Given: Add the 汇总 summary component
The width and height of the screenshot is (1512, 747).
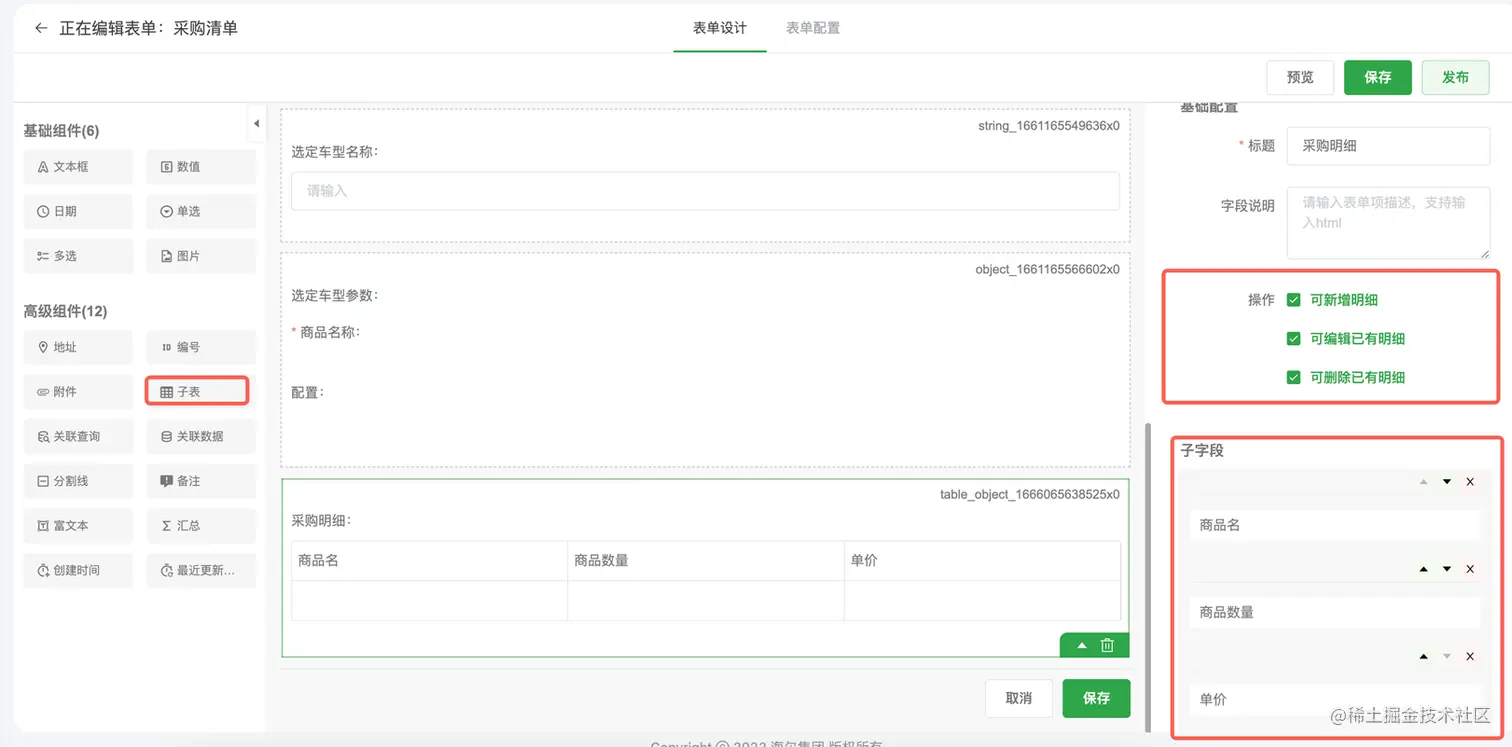Looking at the screenshot, I should tap(201, 525).
